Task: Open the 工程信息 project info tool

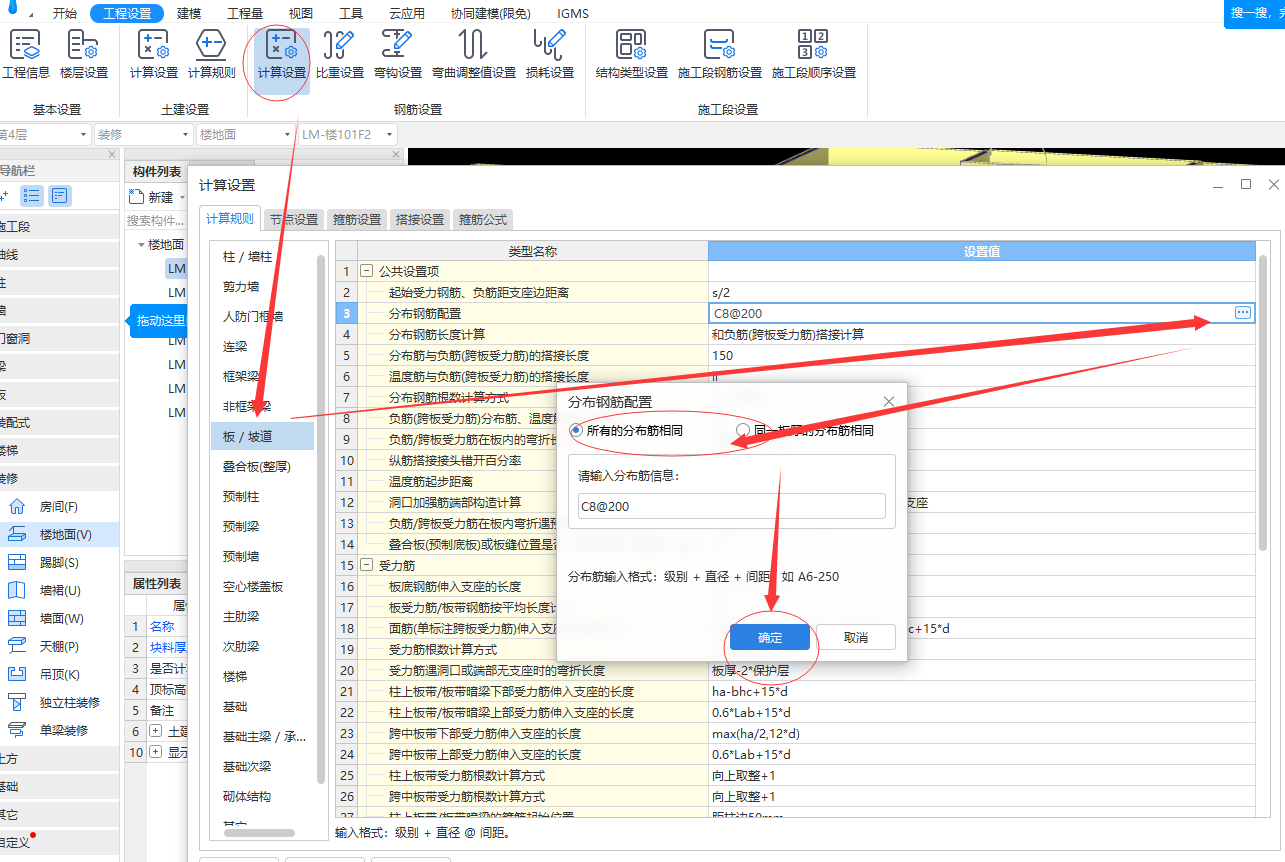Action: point(25,54)
